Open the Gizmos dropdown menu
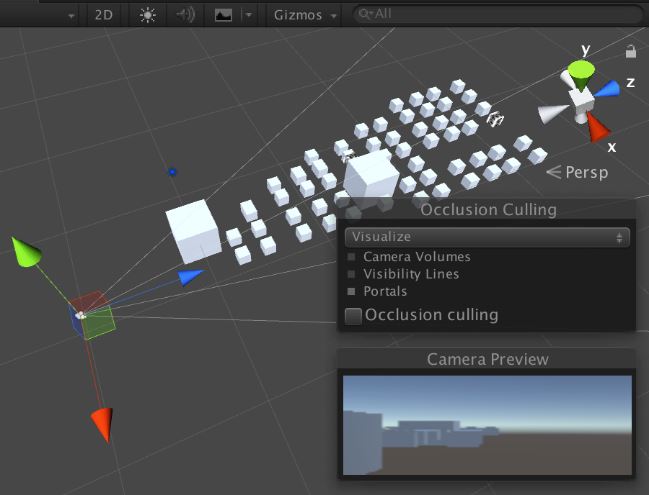The width and height of the screenshot is (649, 495). coord(304,15)
